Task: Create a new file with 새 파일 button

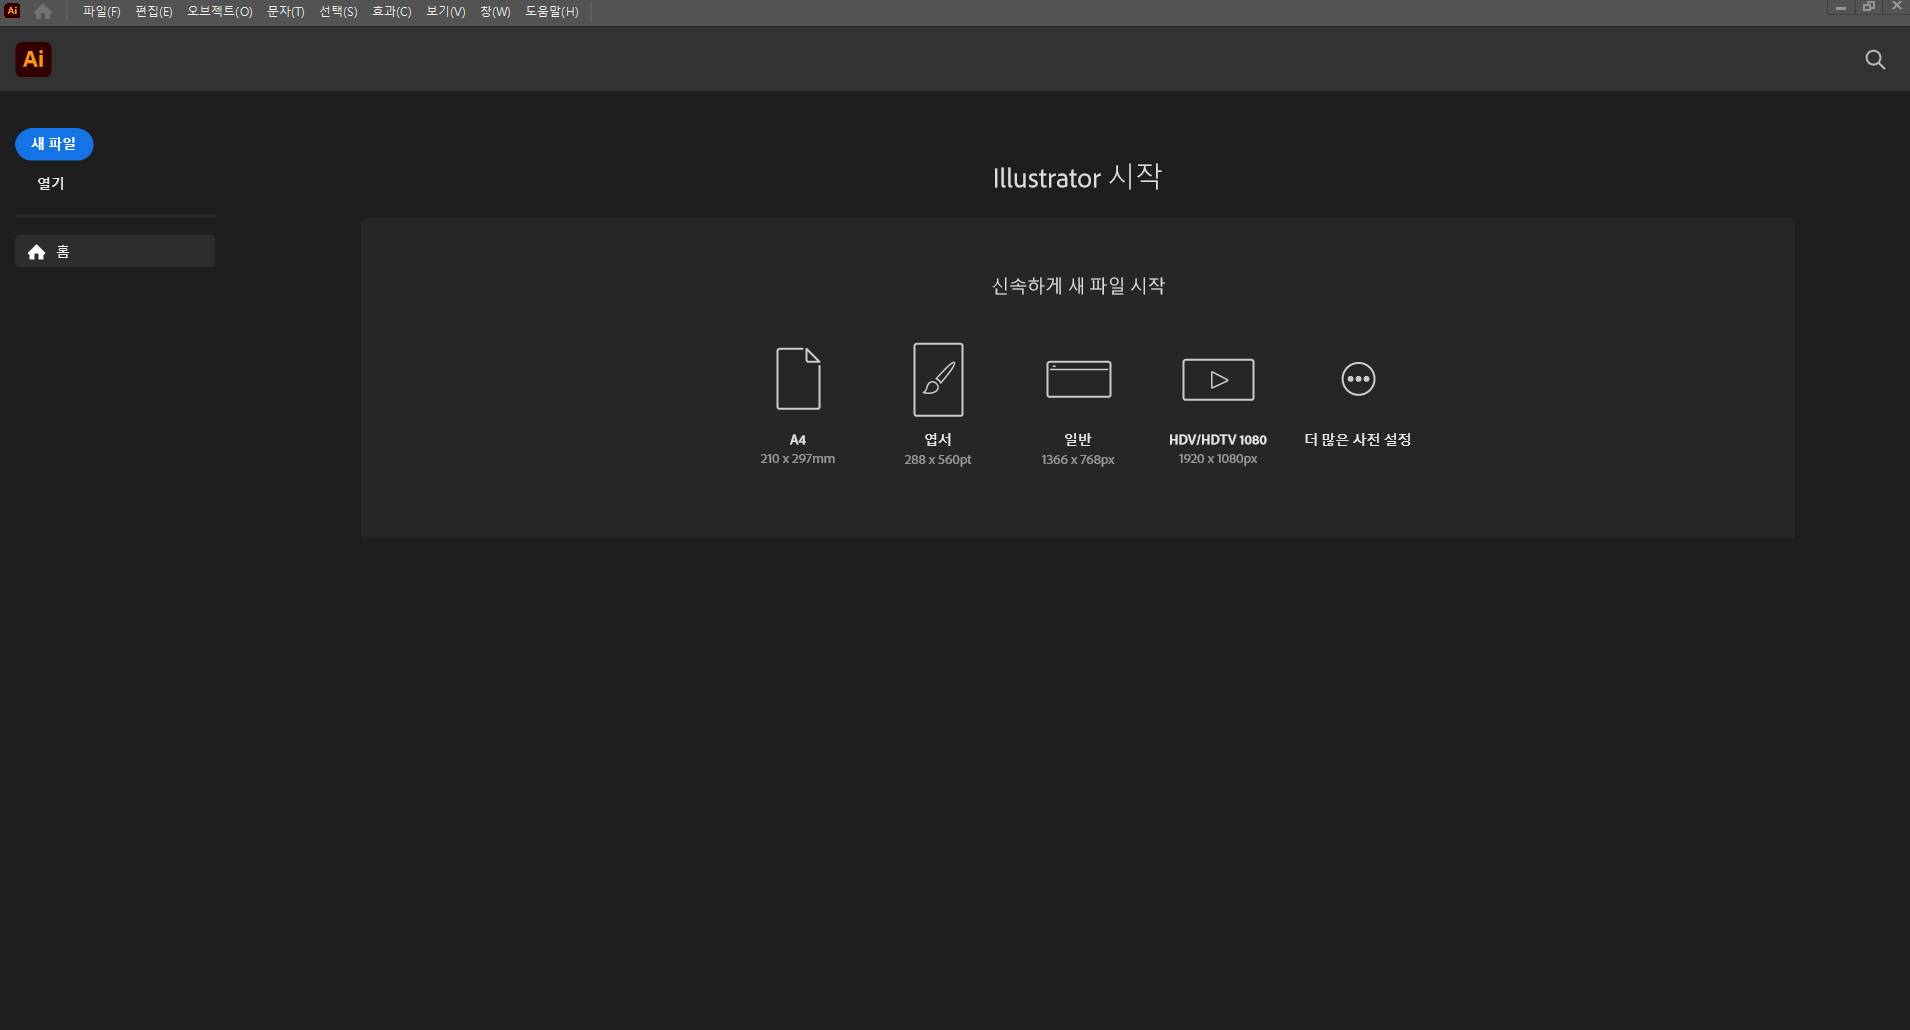Action: pyautogui.click(x=54, y=144)
